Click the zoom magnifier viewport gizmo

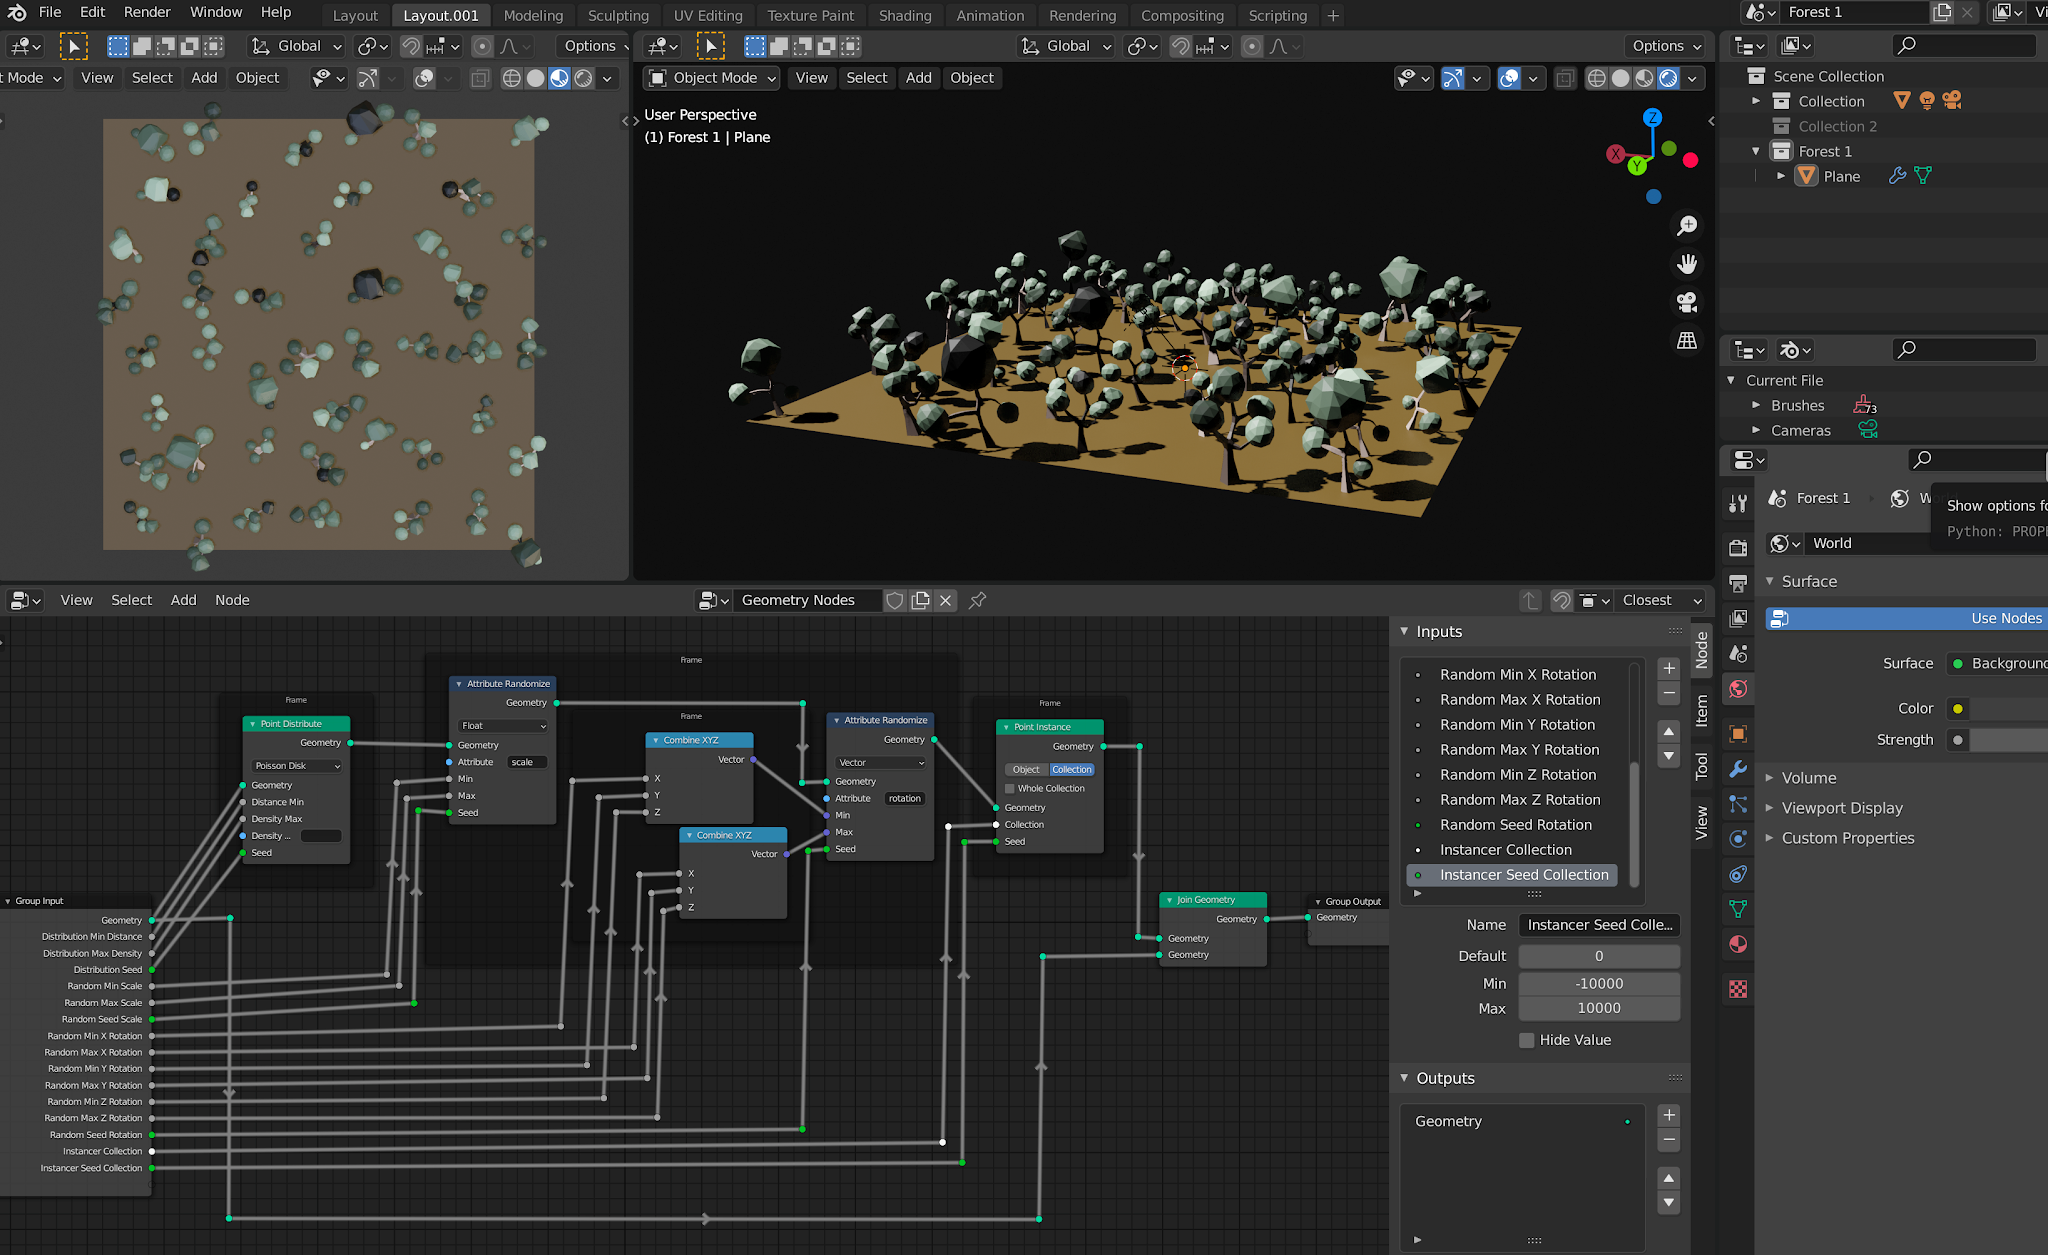tap(1687, 226)
